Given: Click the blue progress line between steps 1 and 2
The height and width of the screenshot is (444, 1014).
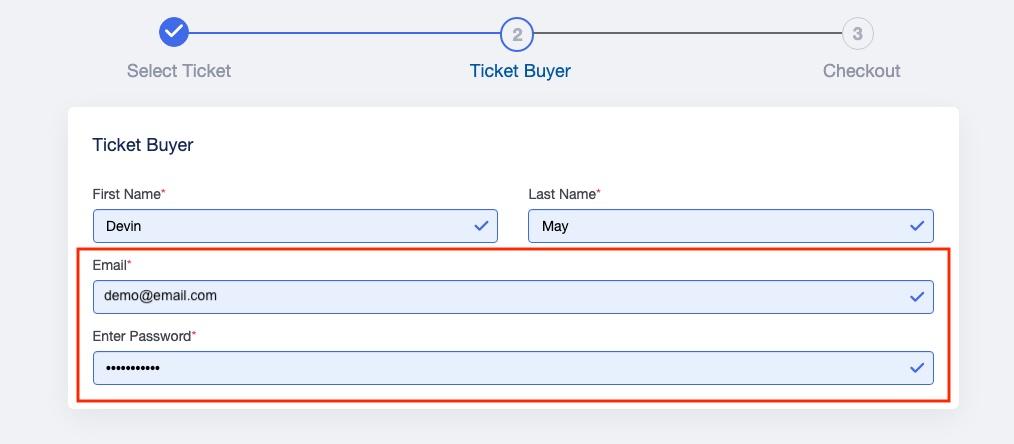Looking at the screenshot, I should (344, 32).
